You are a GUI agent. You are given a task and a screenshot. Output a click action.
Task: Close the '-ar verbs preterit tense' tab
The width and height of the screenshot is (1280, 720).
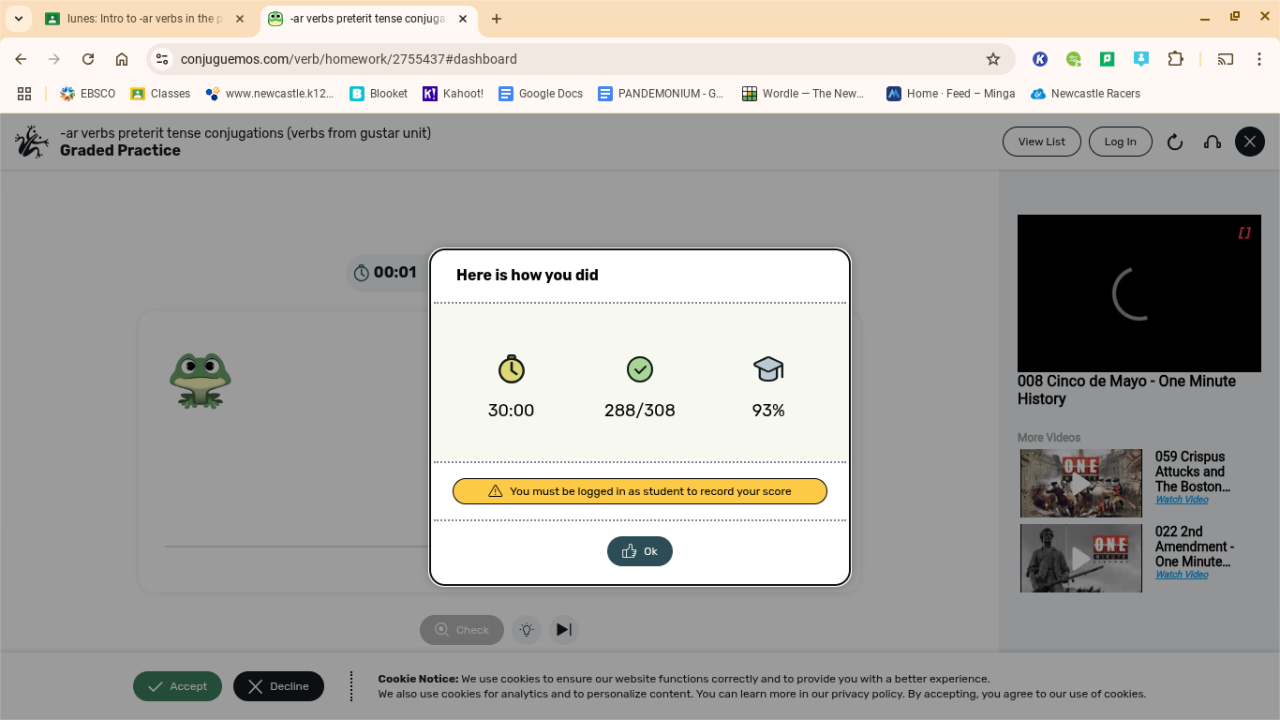click(x=462, y=19)
